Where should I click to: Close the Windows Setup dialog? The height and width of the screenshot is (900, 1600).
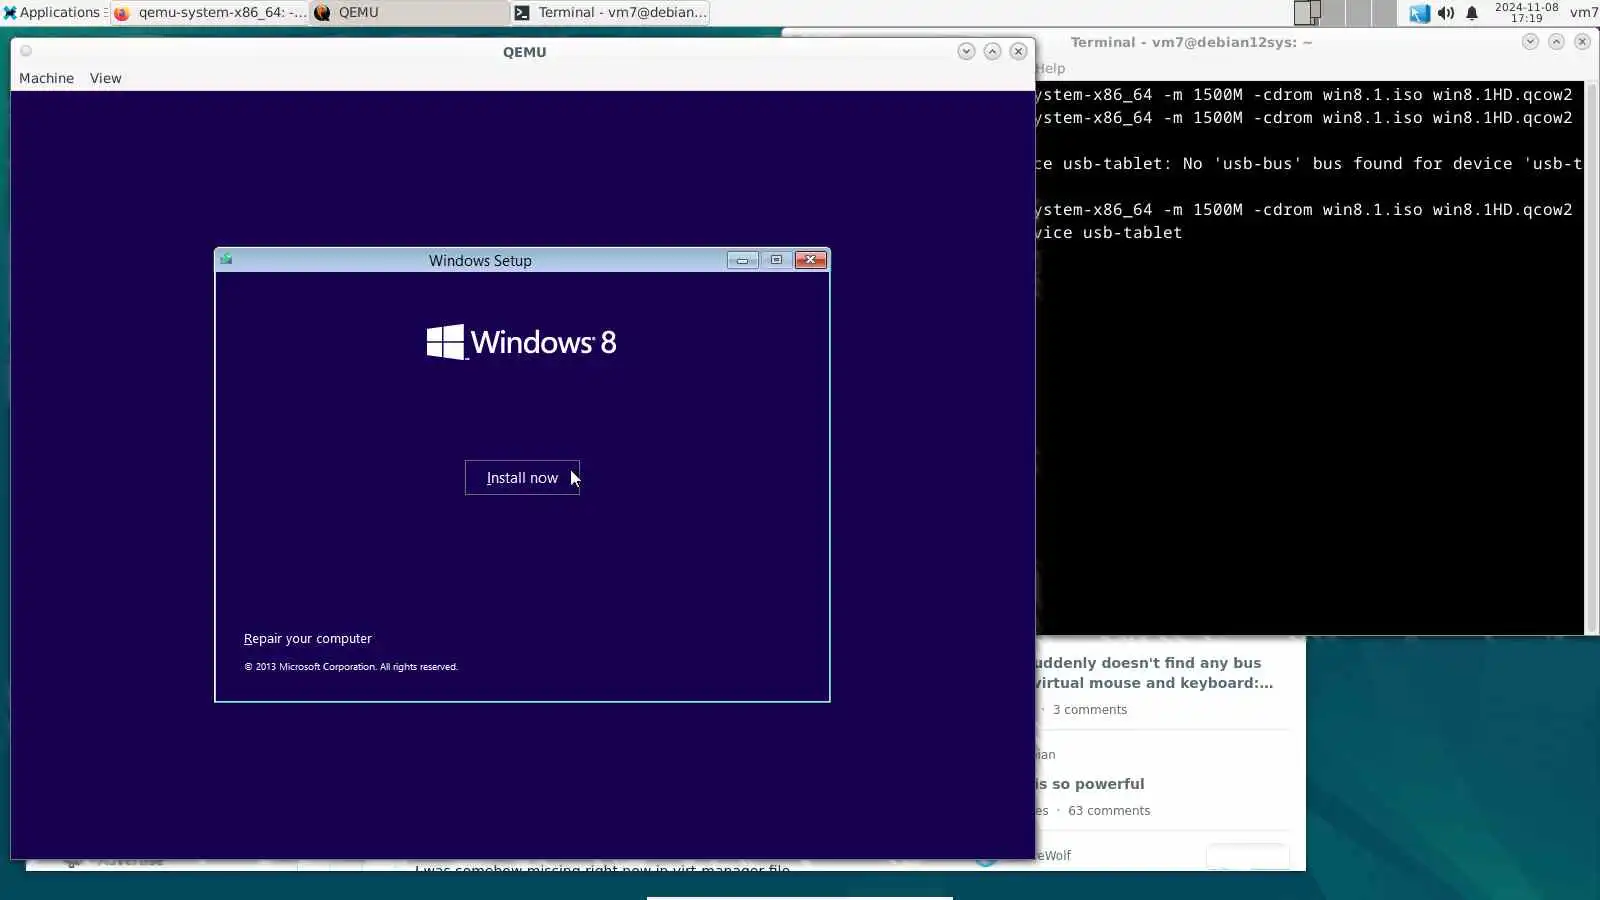tap(811, 260)
